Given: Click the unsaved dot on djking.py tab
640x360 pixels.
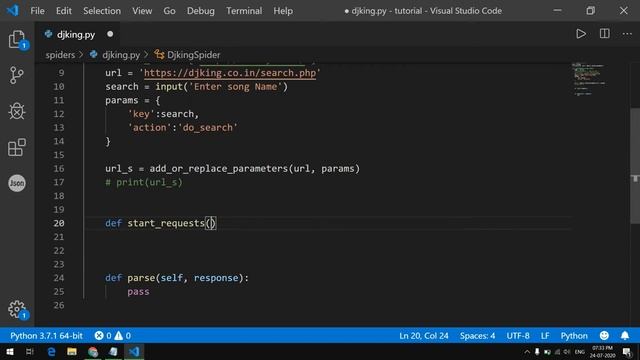Looking at the screenshot, I should coord(110,34).
